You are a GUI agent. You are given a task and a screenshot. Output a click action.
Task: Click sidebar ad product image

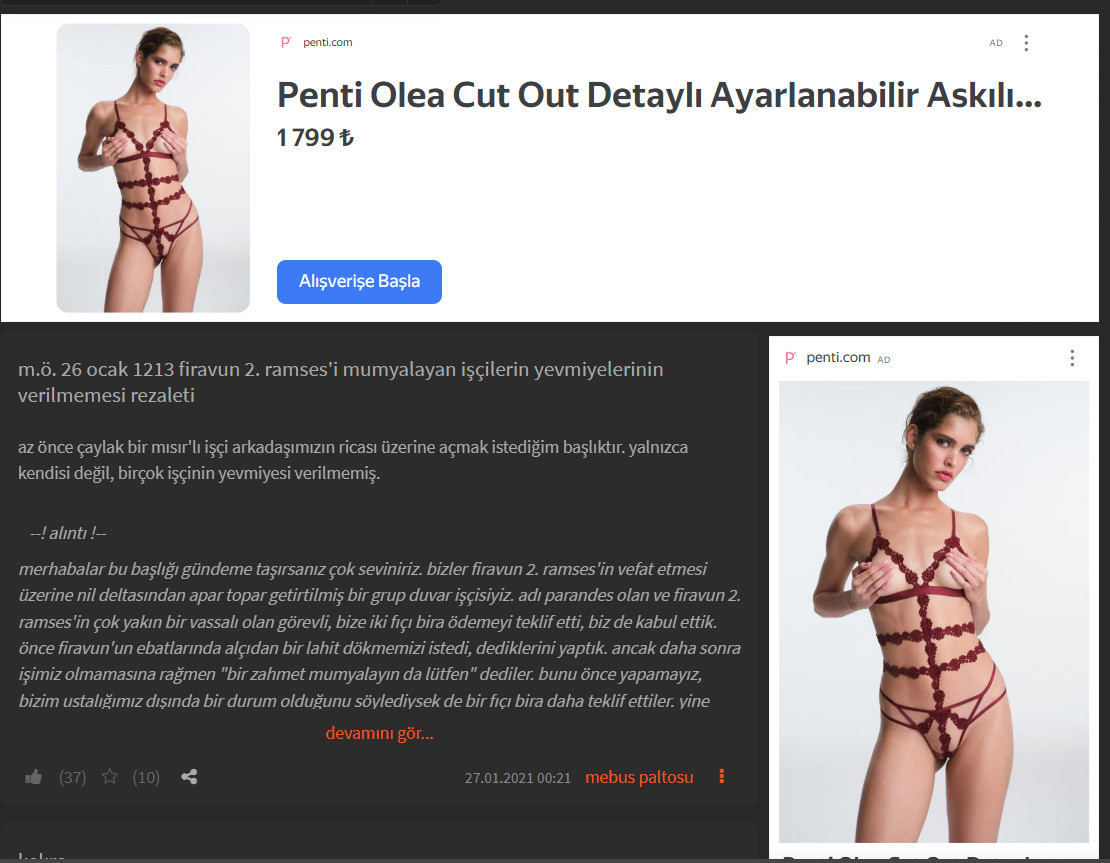[x=934, y=612]
